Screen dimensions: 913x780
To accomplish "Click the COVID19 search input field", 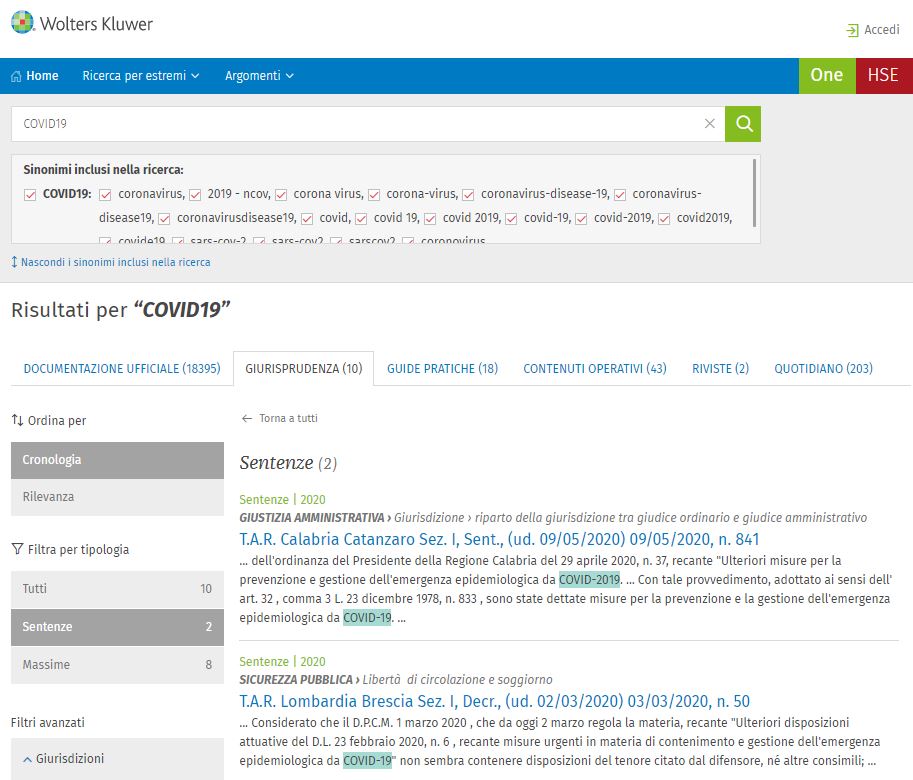I will 350,124.
